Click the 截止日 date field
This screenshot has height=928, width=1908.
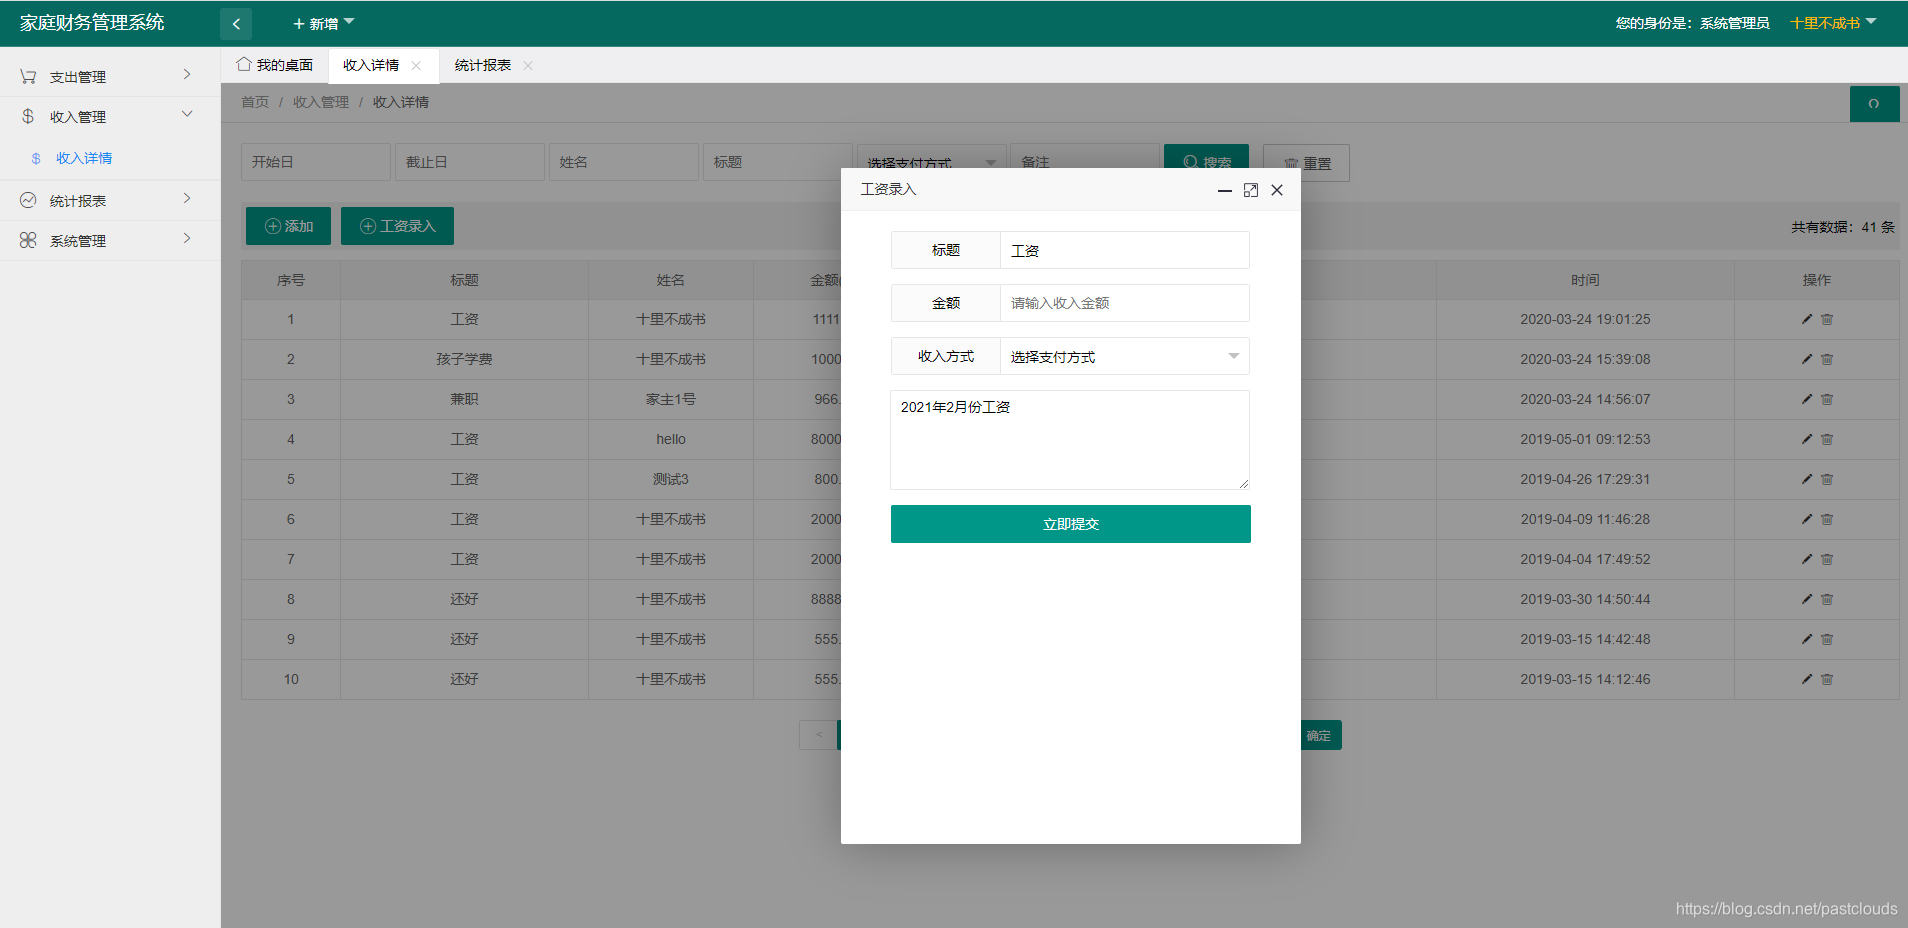(470, 162)
